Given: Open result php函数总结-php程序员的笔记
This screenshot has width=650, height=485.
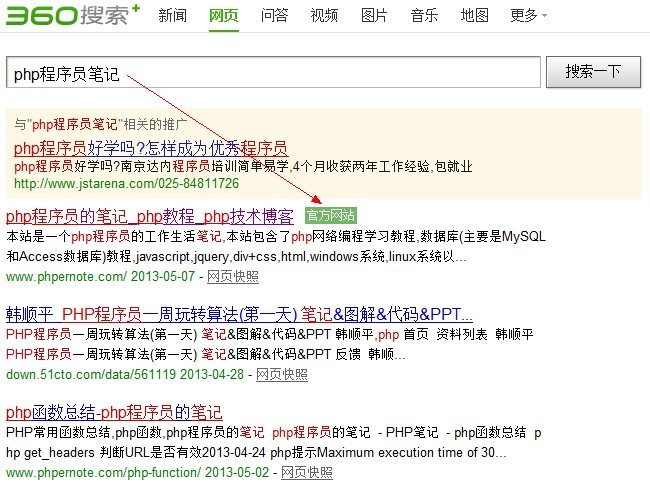Looking at the screenshot, I should [x=114, y=412].
